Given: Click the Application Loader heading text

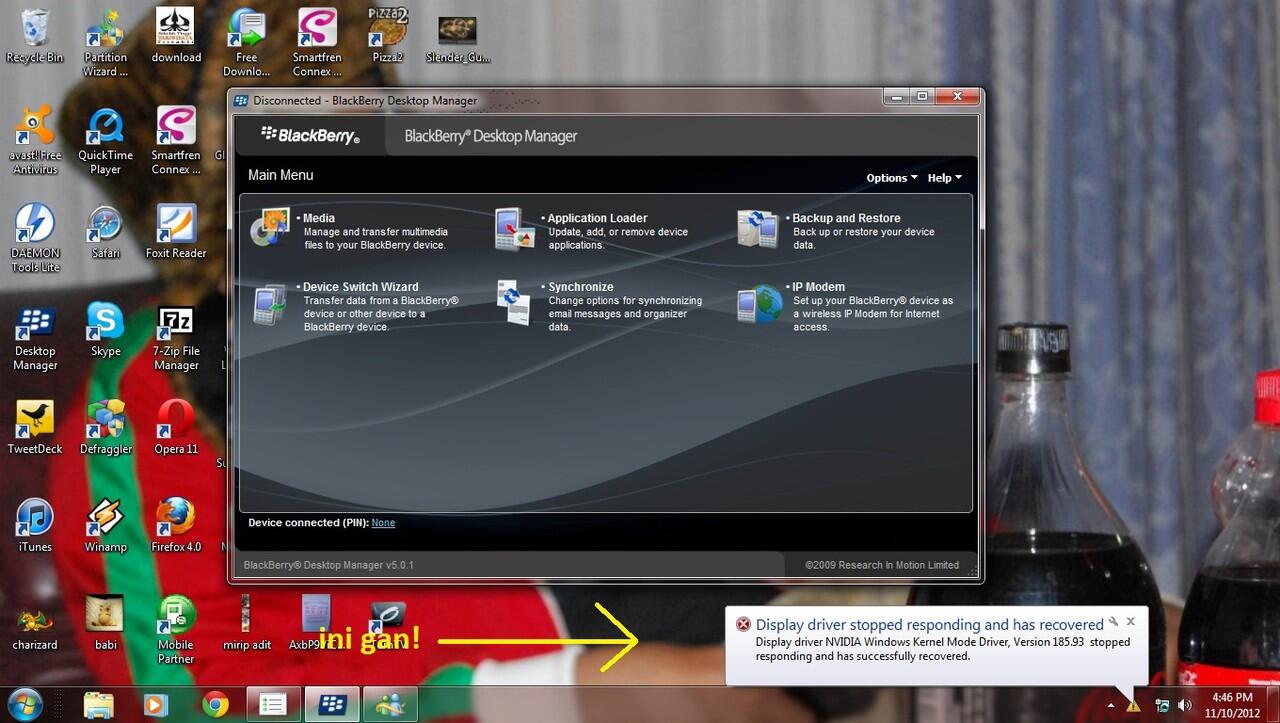Looking at the screenshot, I should click(597, 218).
